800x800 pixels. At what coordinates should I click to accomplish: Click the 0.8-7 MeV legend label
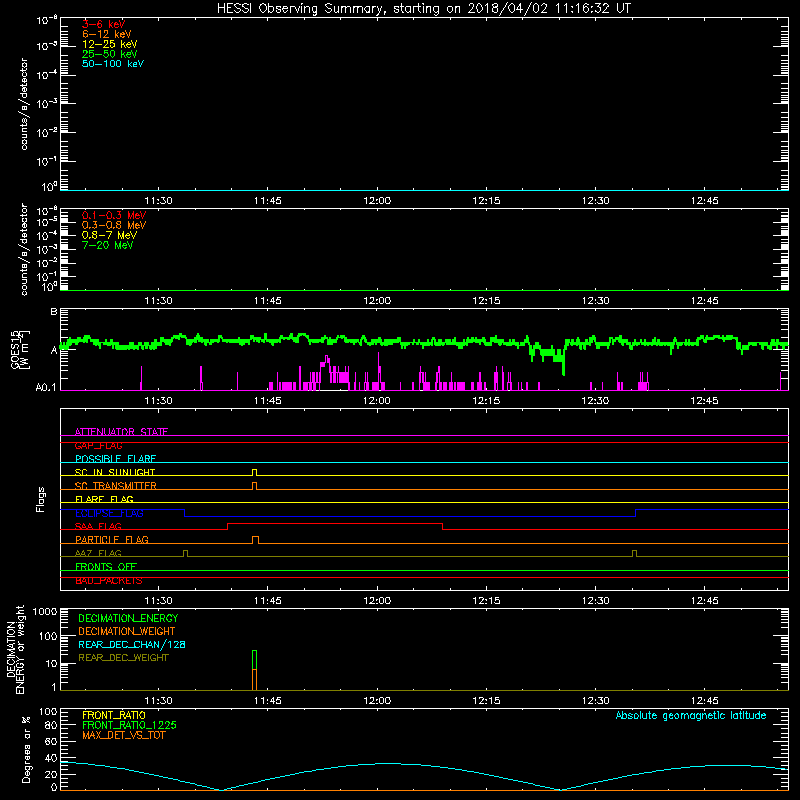pos(109,235)
